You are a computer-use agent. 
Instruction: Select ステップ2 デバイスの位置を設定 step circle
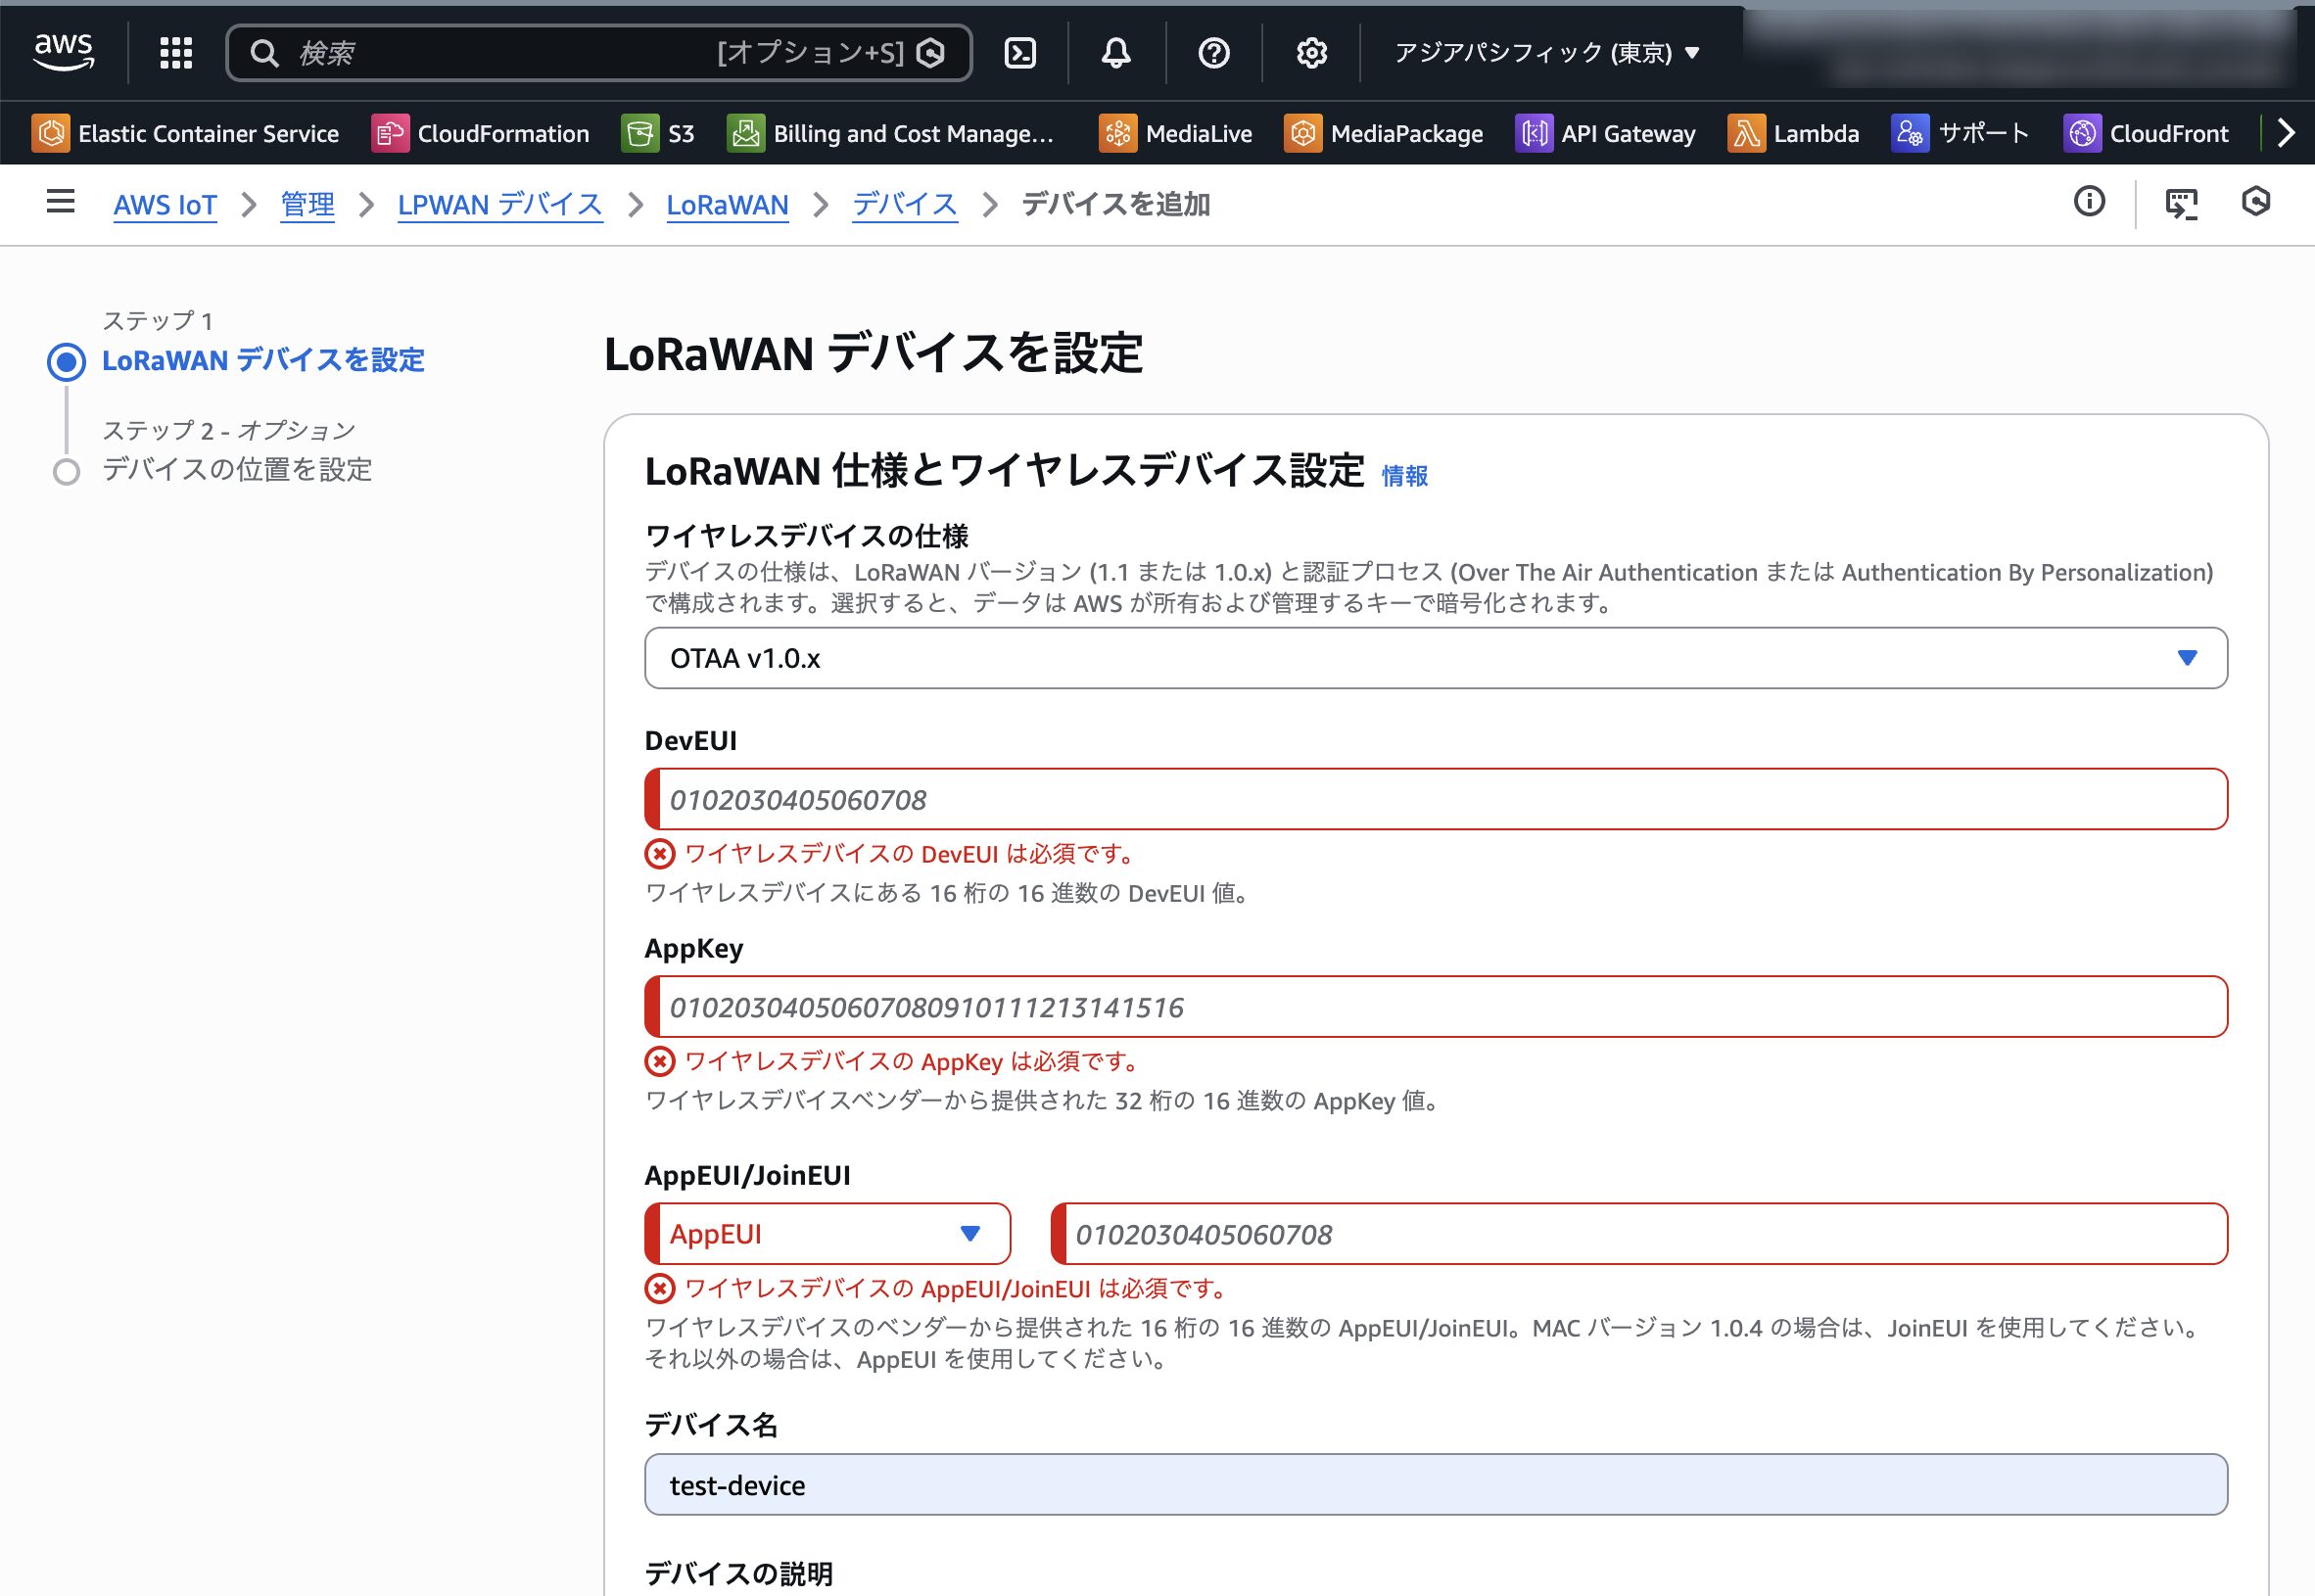(65, 470)
